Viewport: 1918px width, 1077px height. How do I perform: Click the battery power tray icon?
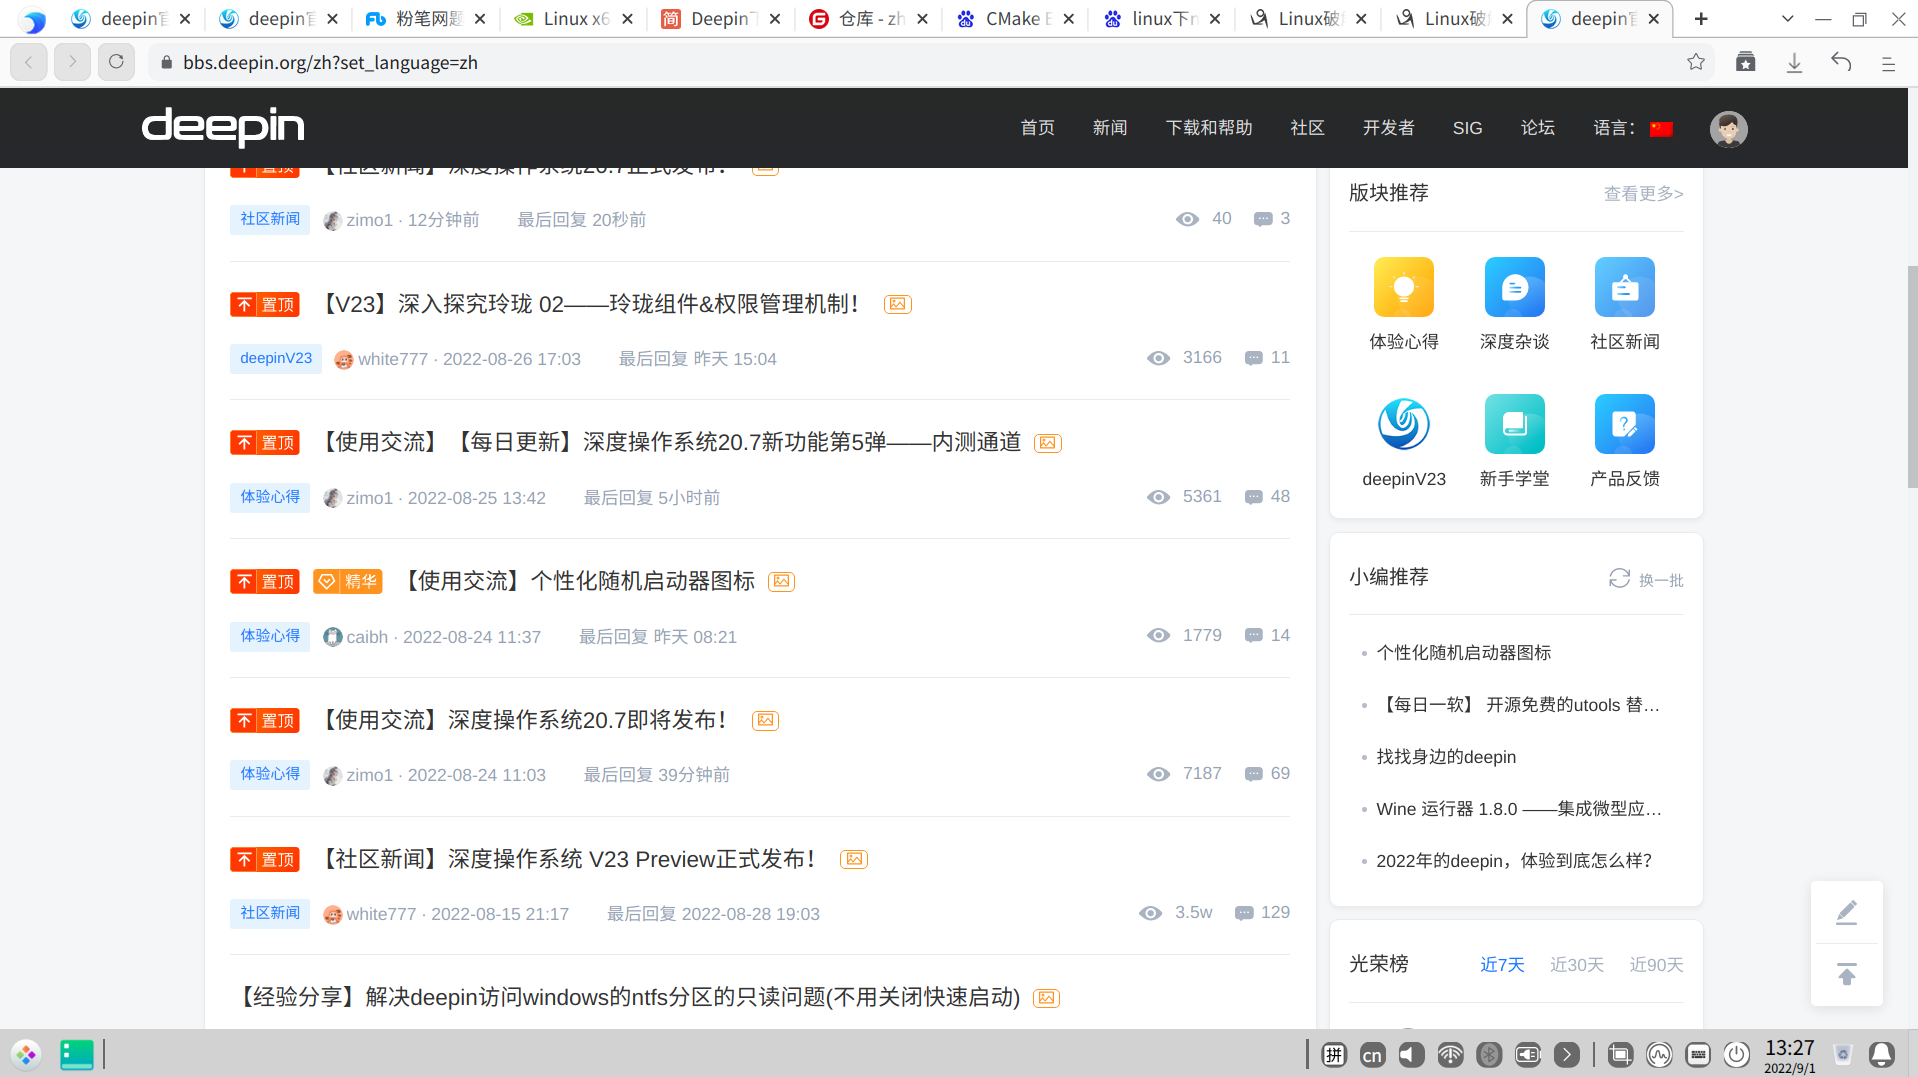click(1527, 1054)
